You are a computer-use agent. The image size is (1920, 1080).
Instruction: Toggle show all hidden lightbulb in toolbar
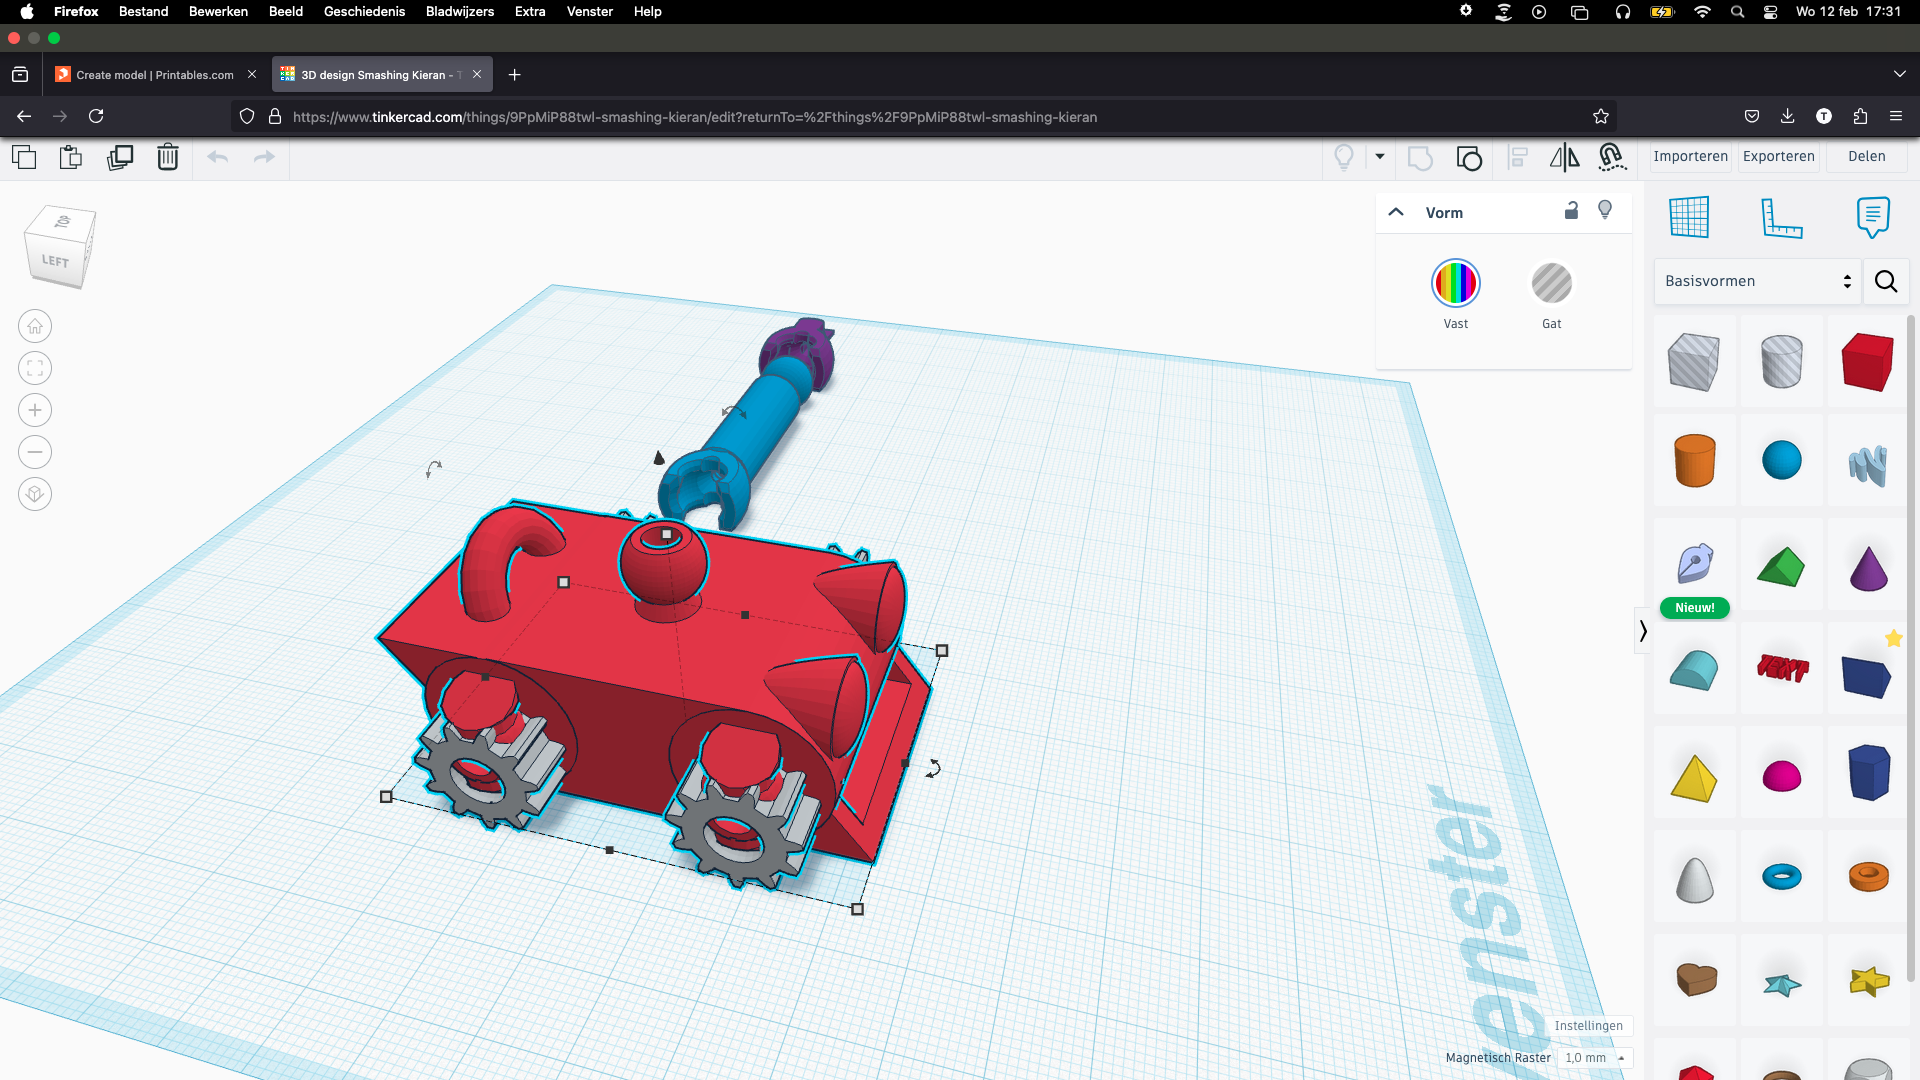[x=1344, y=157]
